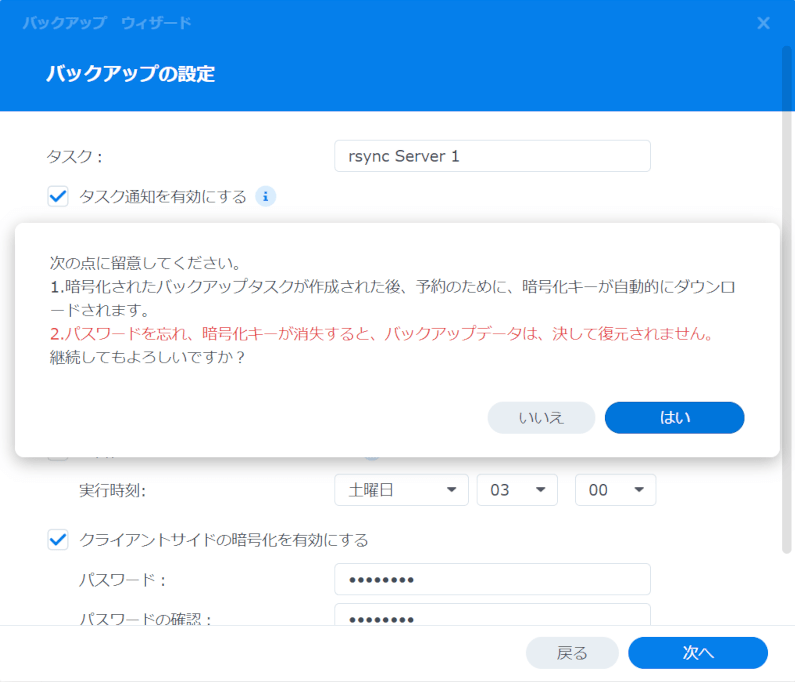Click into the パスワードの確認 input field
Screen dimensions: 795x682
click(492, 615)
